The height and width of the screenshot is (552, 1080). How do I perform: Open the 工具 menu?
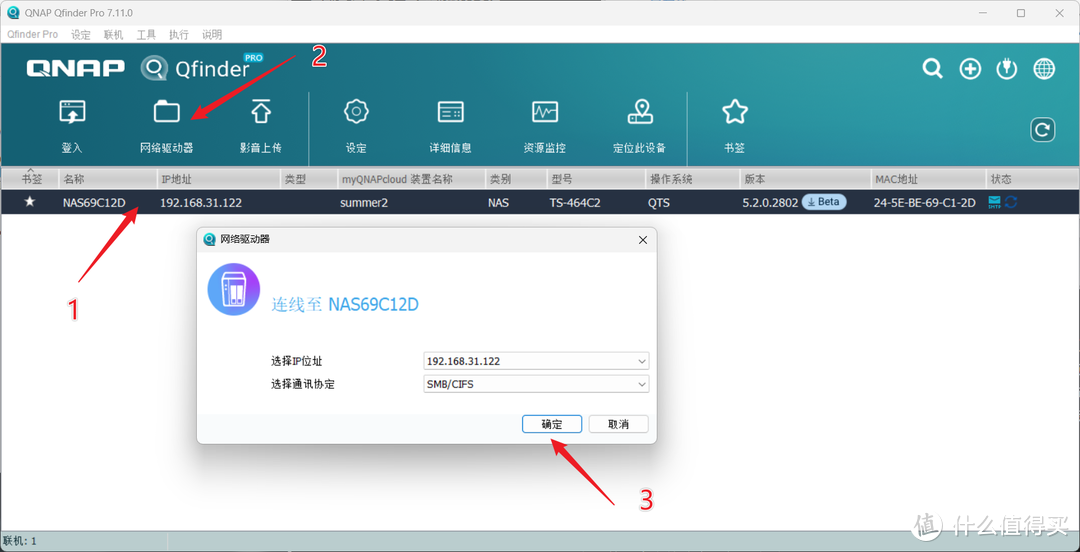[x=146, y=34]
